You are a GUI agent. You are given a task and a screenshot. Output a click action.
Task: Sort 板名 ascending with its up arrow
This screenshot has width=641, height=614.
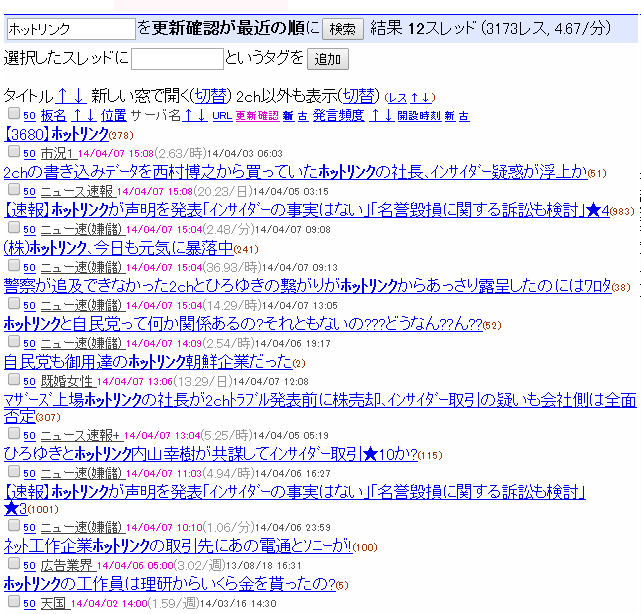point(76,116)
